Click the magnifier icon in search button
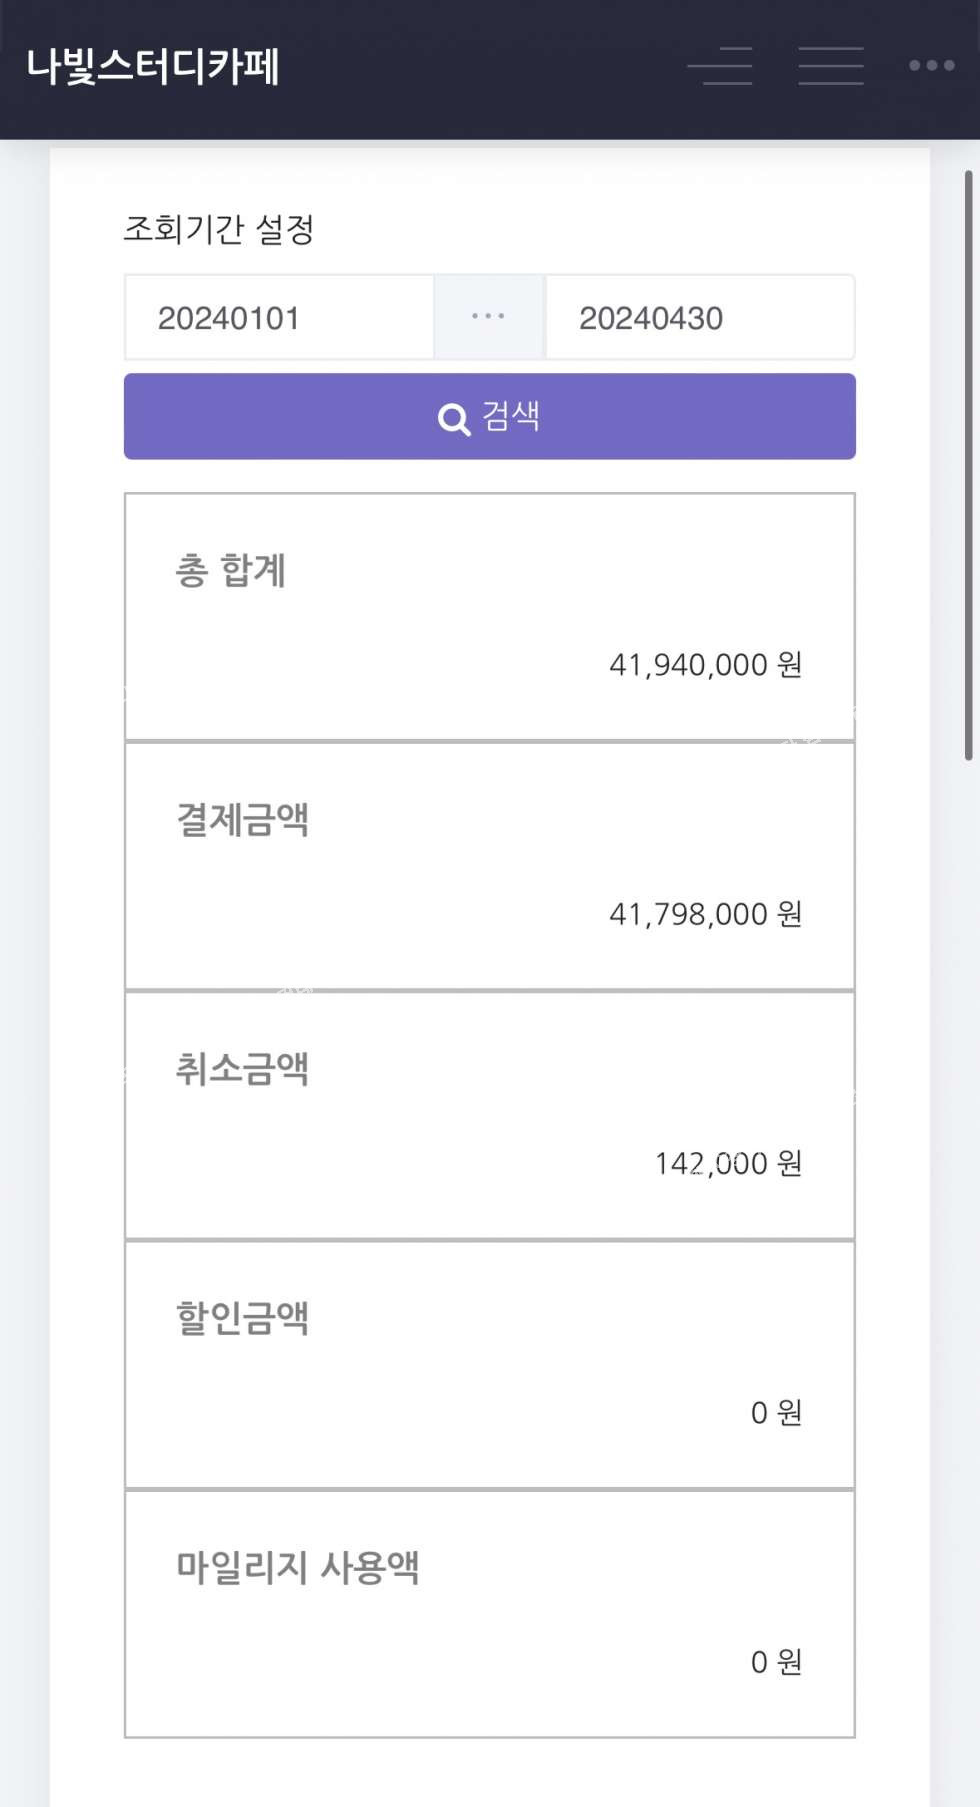The height and width of the screenshot is (1807, 980). [454, 419]
